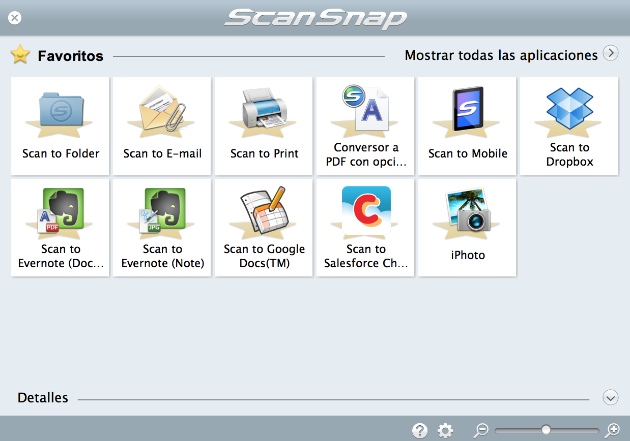Click the icon size slider handle
Image resolution: width=630 pixels, height=441 pixels.
[545, 430]
